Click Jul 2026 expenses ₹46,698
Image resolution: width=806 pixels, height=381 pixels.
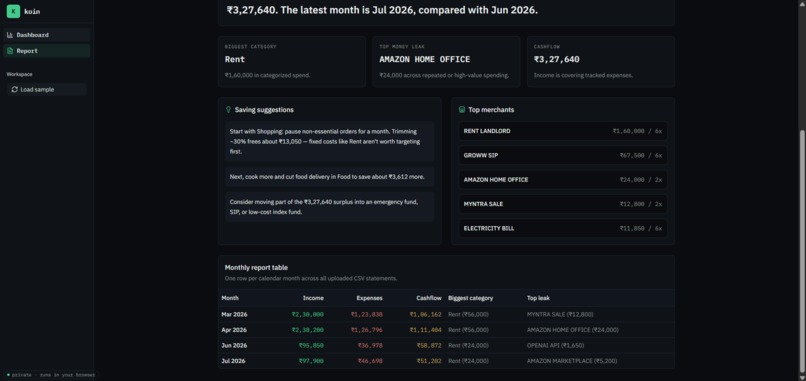pyautogui.click(x=370, y=361)
